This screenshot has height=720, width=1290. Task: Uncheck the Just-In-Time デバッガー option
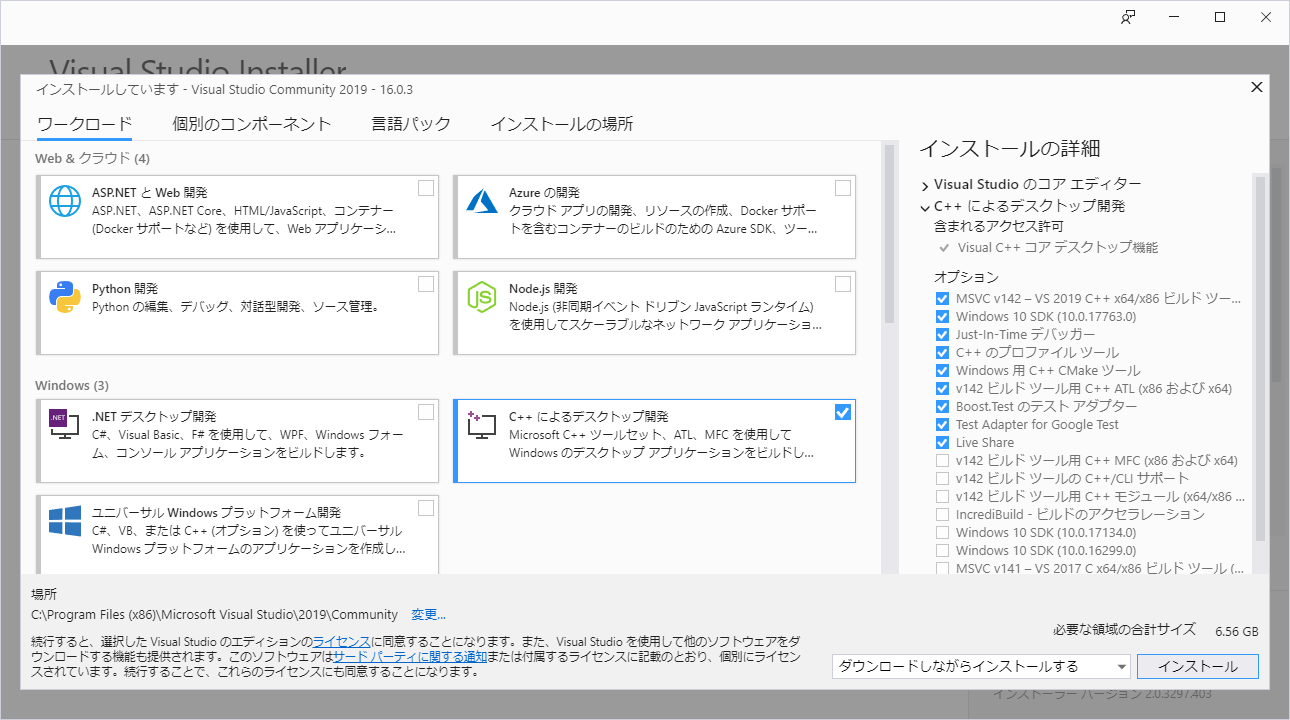click(x=942, y=334)
